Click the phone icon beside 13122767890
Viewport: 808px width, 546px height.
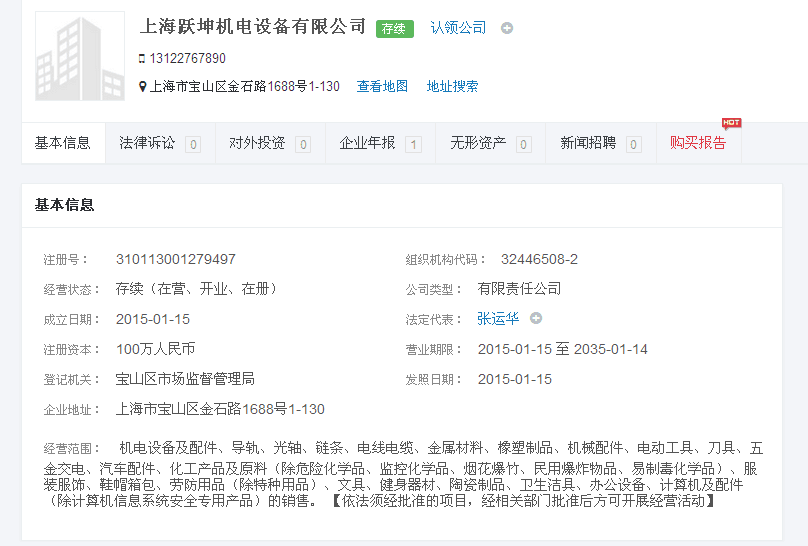point(142,59)
